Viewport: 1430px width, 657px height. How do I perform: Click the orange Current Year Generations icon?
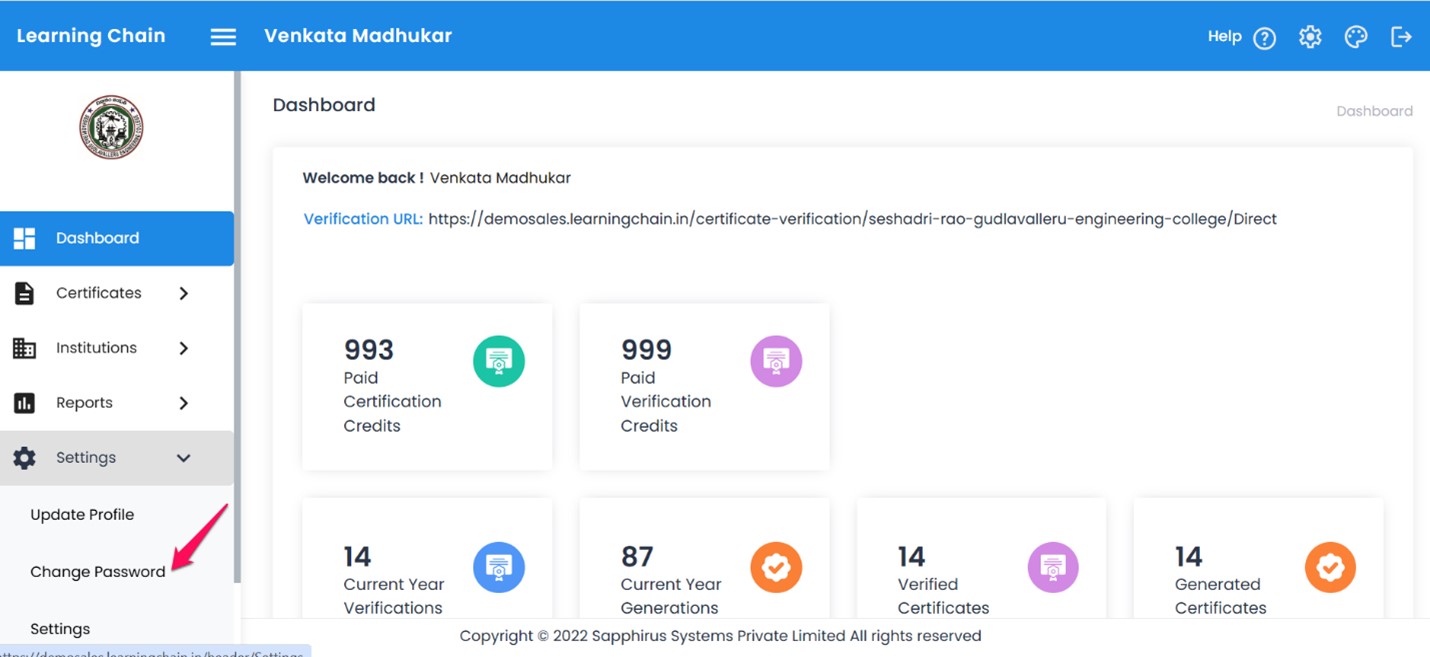(x=775, y=567)
